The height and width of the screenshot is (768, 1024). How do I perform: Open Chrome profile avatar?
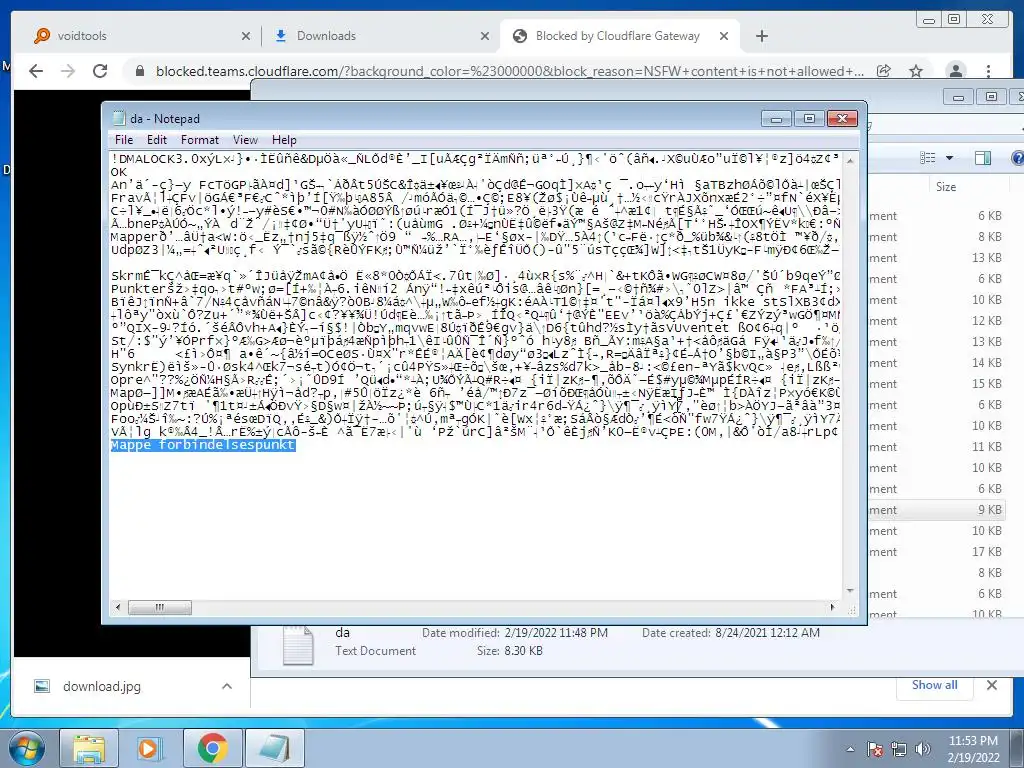coord(956,71)
